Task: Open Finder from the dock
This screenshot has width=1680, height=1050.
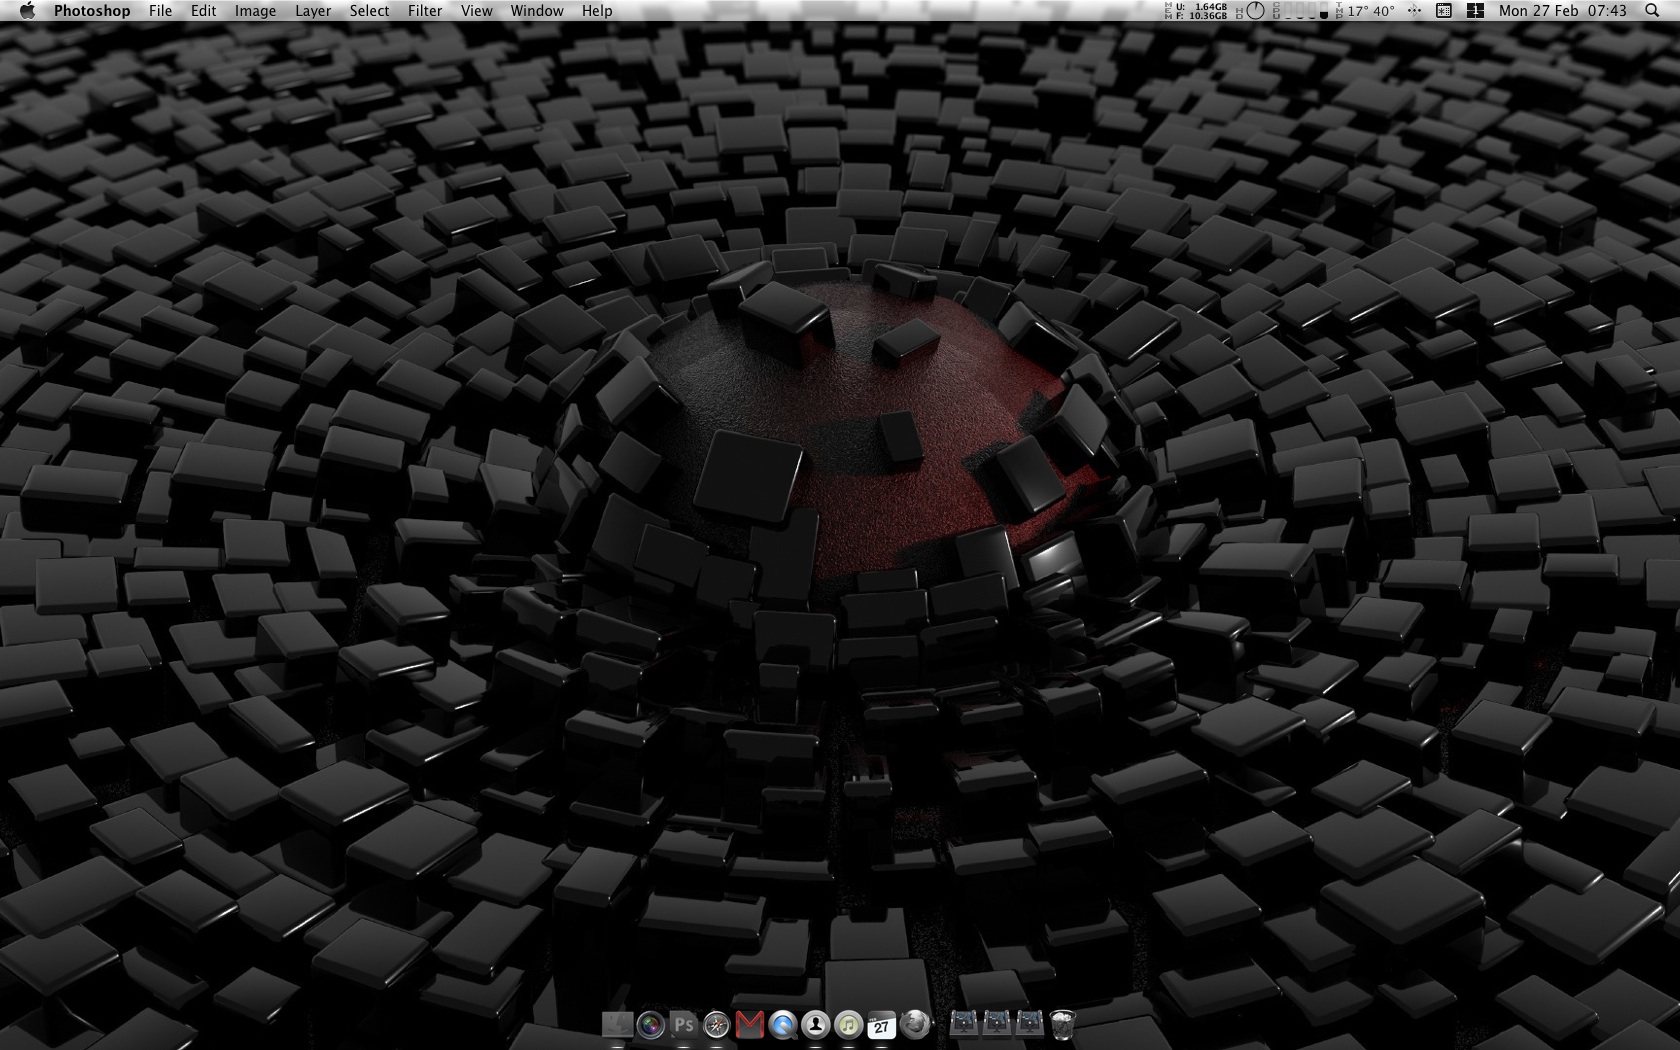Action: (x=617, y=1024)
